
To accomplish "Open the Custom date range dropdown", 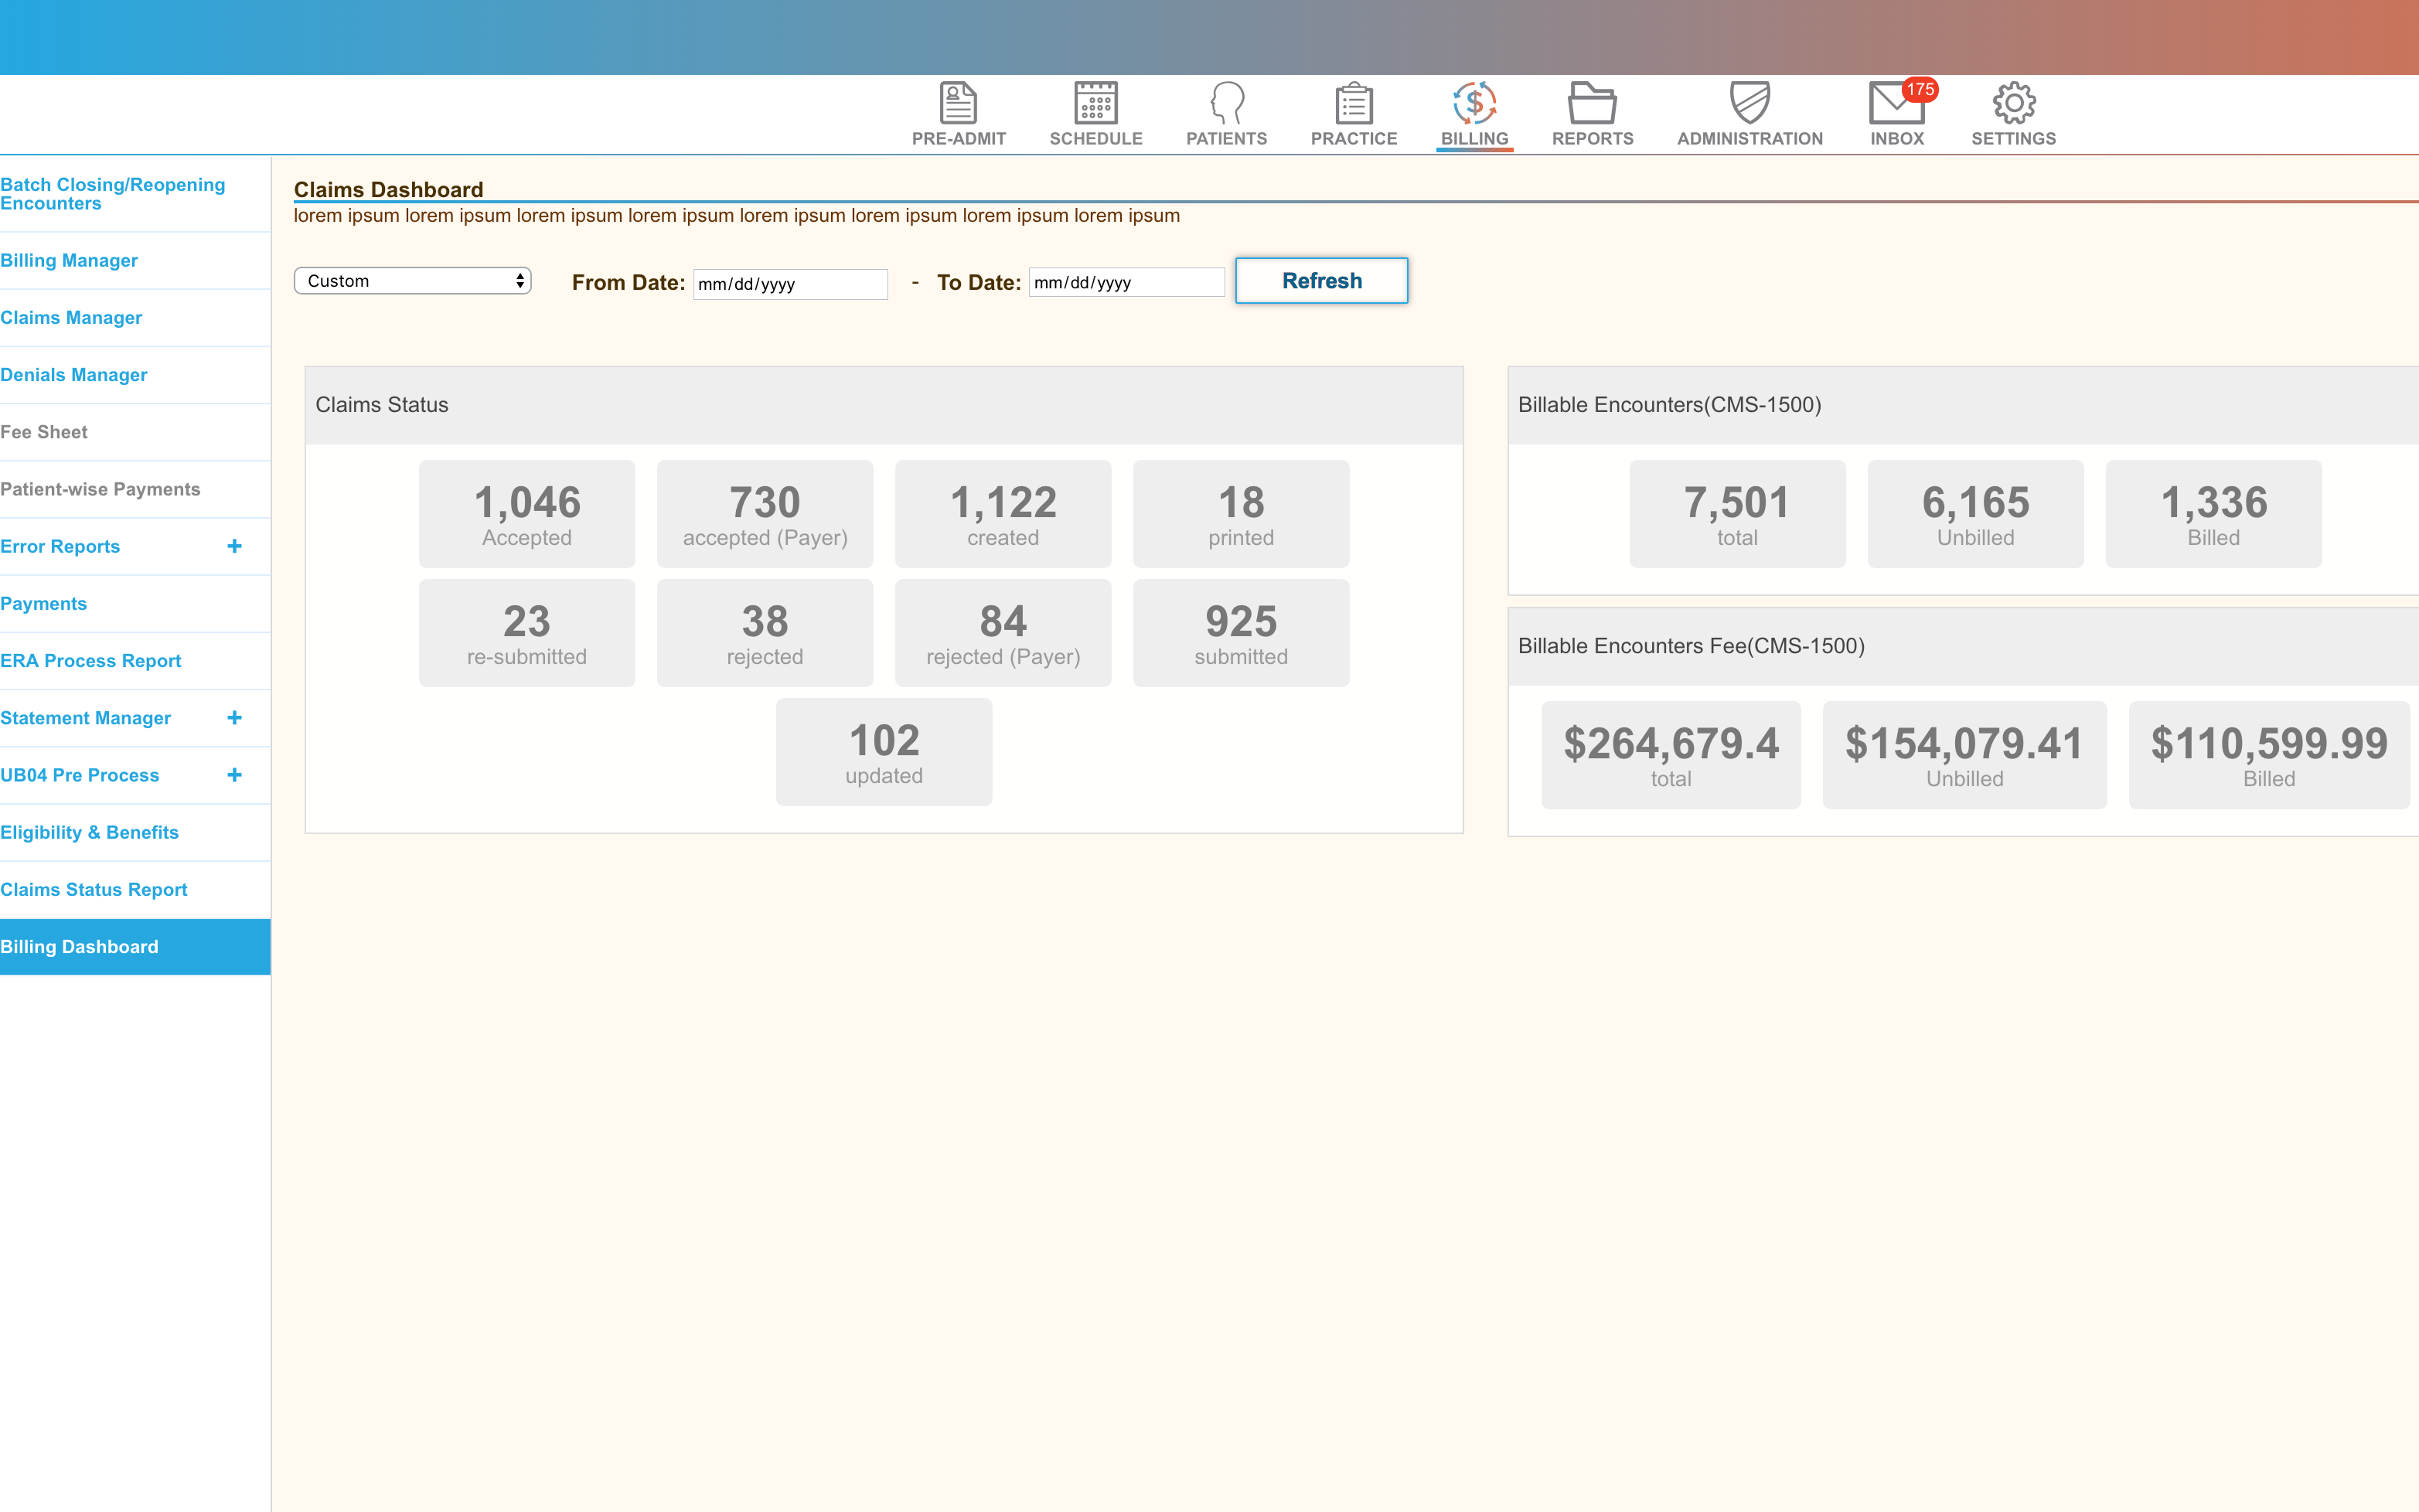I will point(412,281).
